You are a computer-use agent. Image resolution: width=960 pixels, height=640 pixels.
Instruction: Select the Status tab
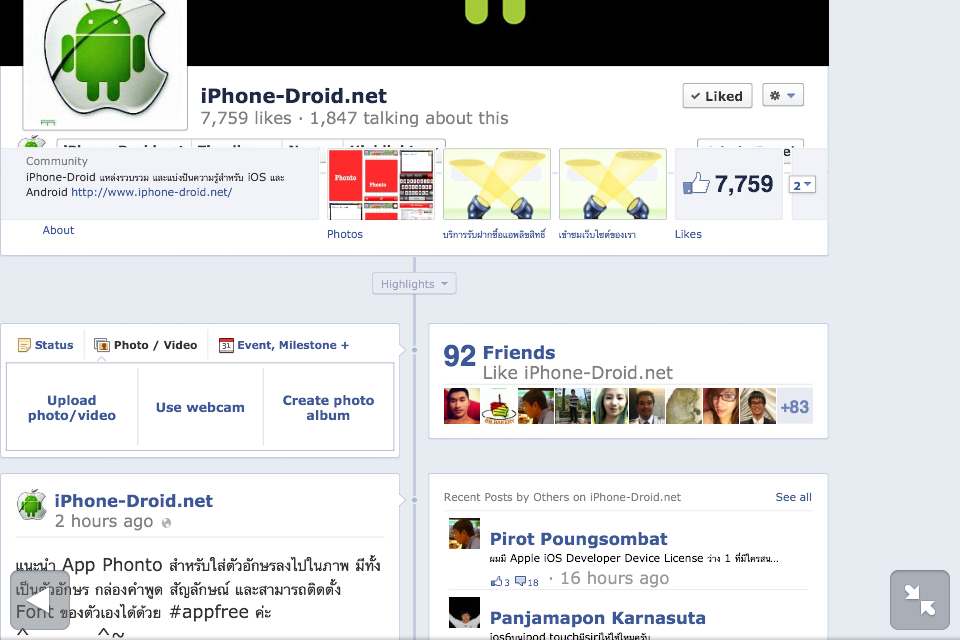pos(46,345)
